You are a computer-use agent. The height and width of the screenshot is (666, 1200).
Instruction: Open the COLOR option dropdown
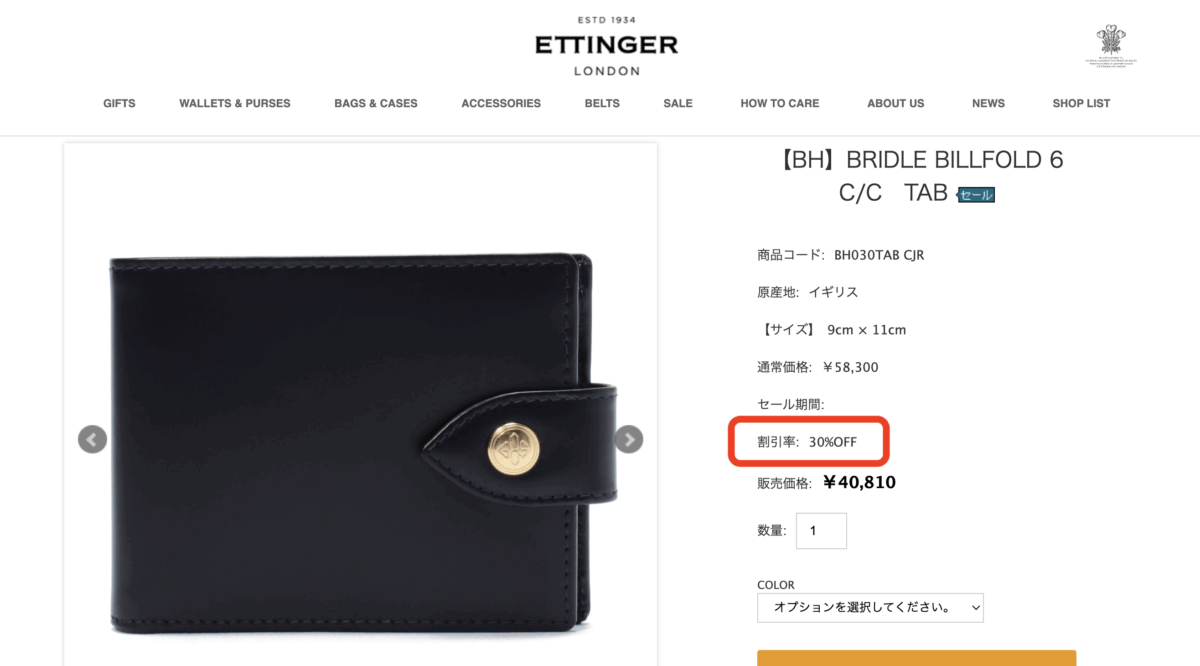tap(870, 608)
